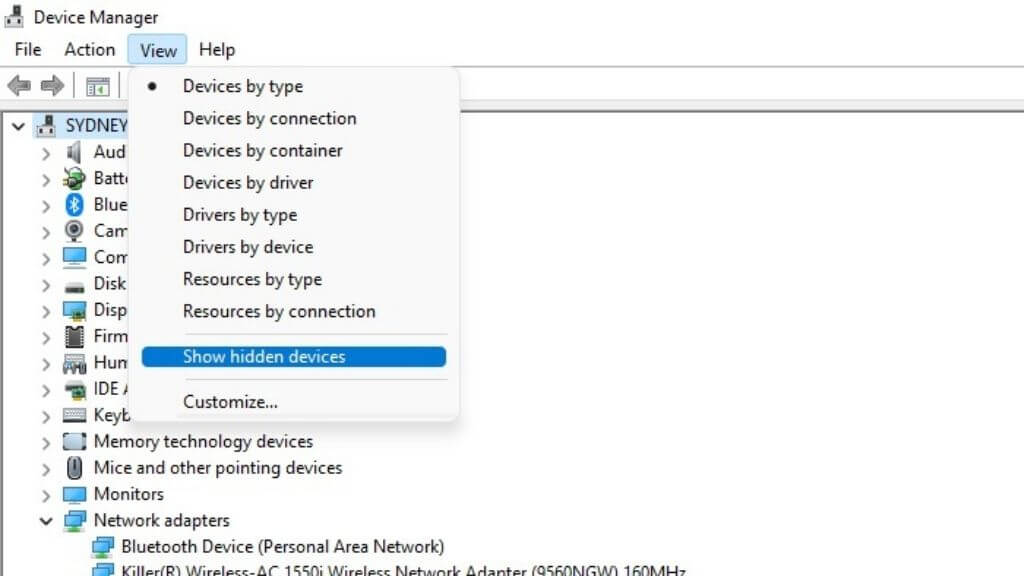Switch view to Devices by connection
Viewport: 1024px width, 576px height.
[269, 118]
